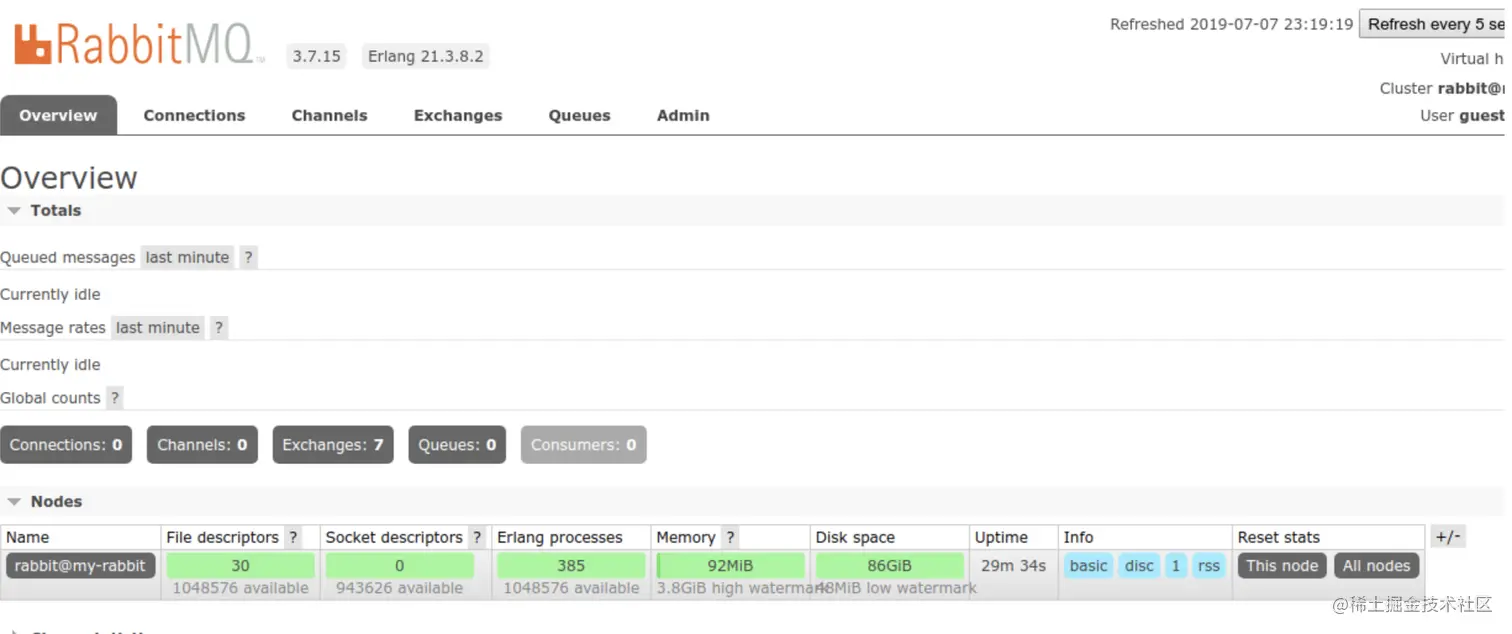Click the Erlang 21.3.8.2 label
This screenshot has height=634, width=1512.
[425, 56]
